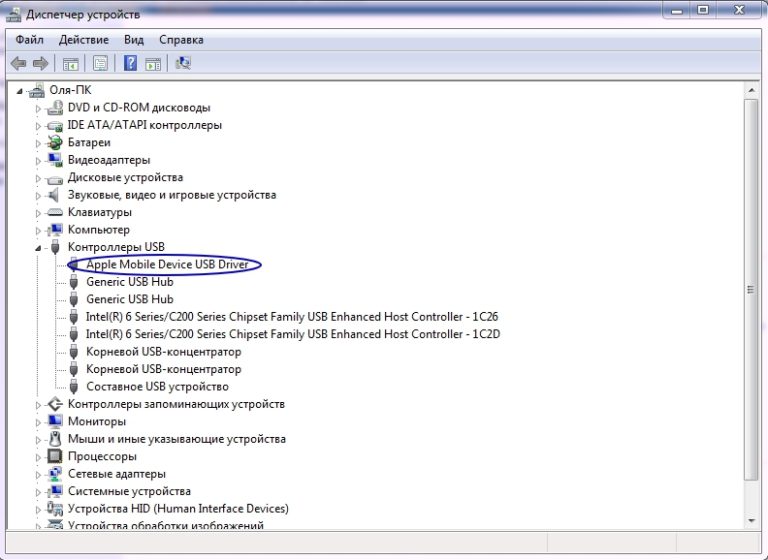This screenshot has height=560, width=768.
Task: Expand the DVD и CD-ROM дисководы category
Action: tap(39, 108)
